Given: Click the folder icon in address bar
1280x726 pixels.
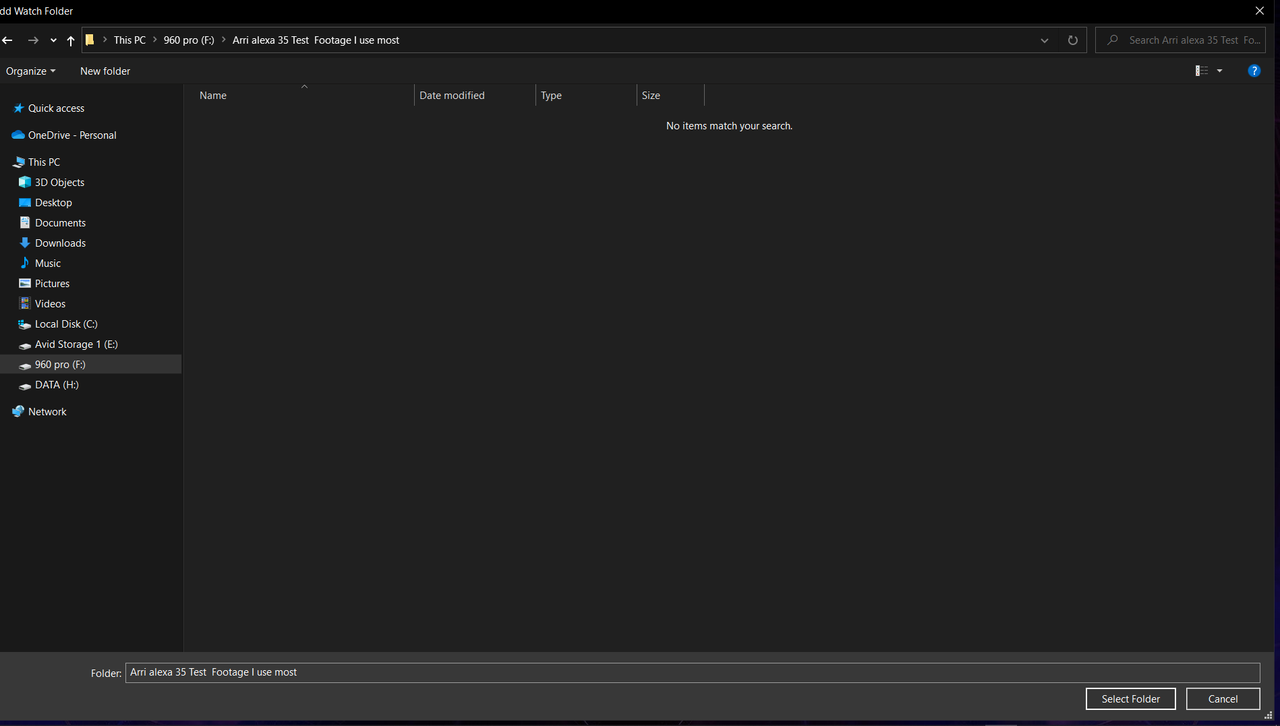Looking at the screenshot, I should [90, 40].
